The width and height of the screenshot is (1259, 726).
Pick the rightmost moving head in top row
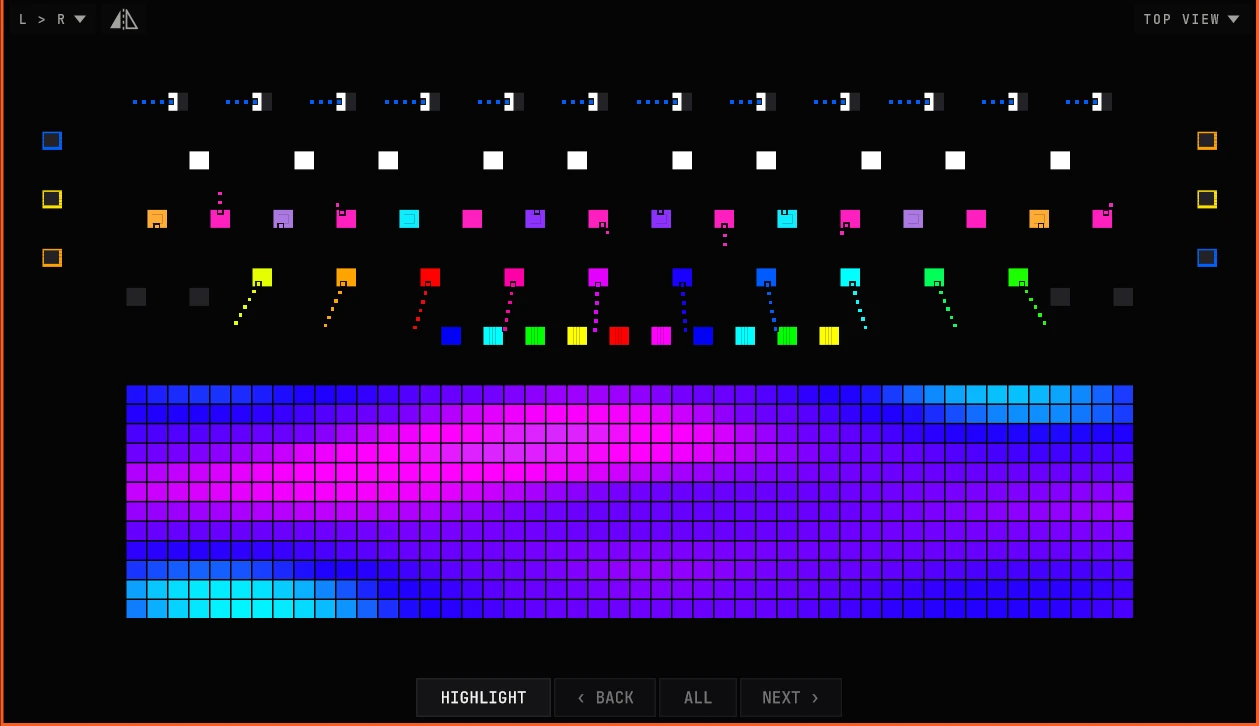coord(1102,102)
